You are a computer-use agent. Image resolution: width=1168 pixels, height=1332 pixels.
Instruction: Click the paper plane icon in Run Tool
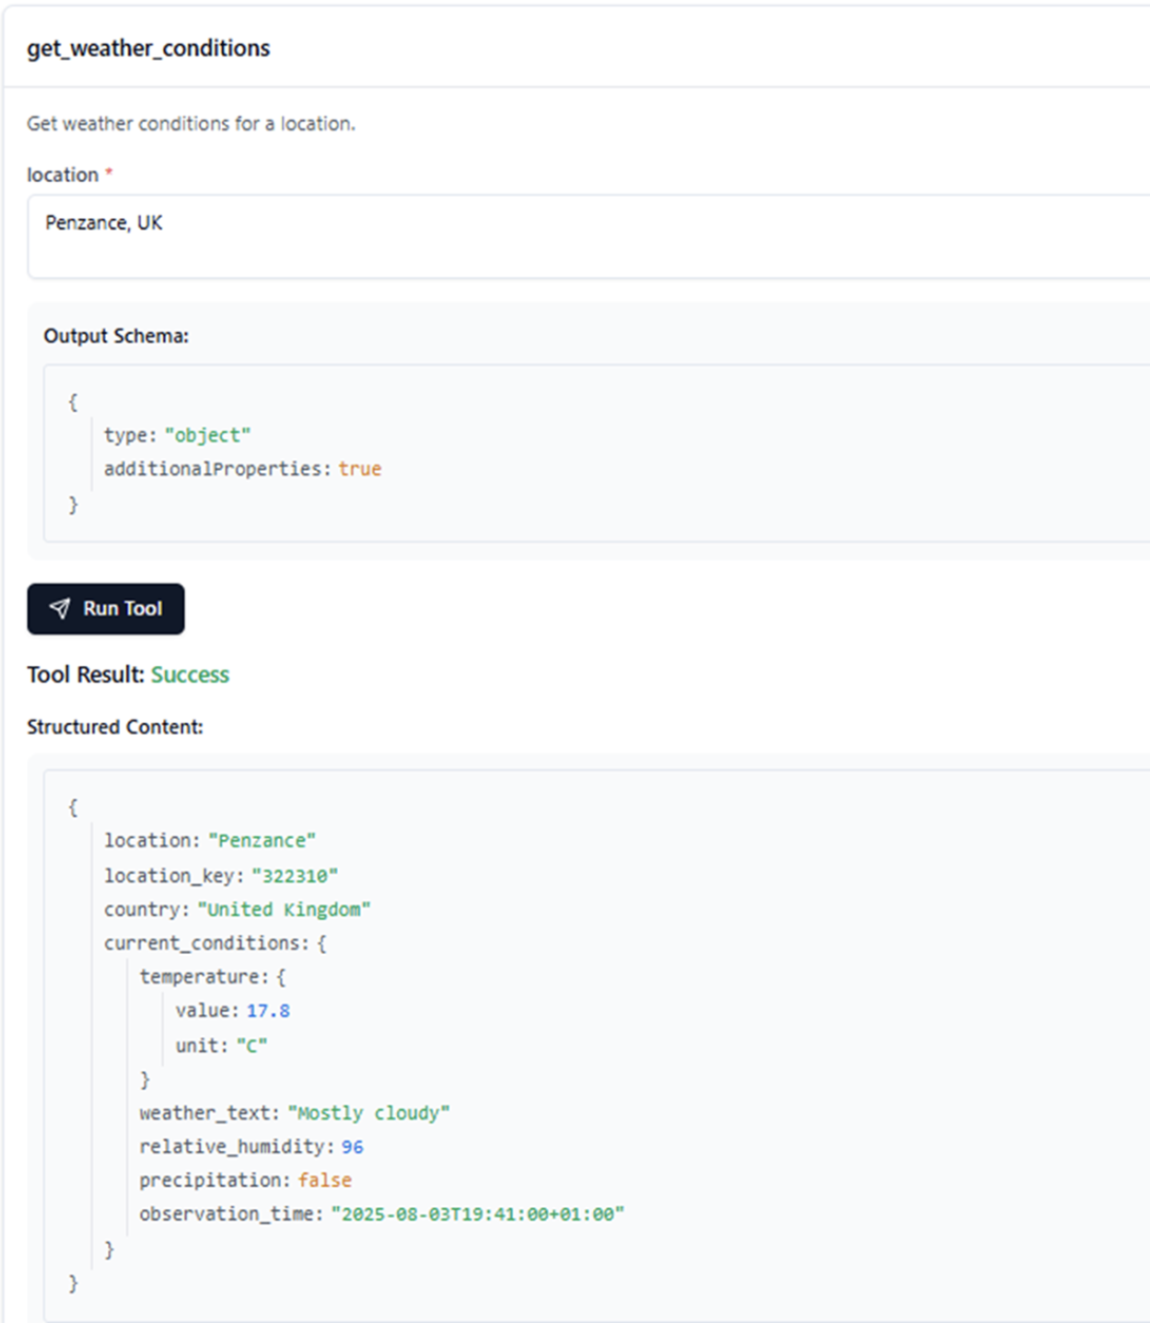coord(60,609)
